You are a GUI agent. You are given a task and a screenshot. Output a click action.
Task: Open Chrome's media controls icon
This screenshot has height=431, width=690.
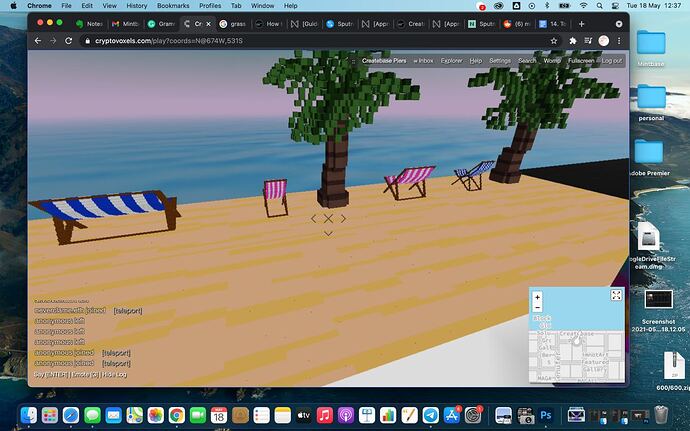click(x=588, y=41)
